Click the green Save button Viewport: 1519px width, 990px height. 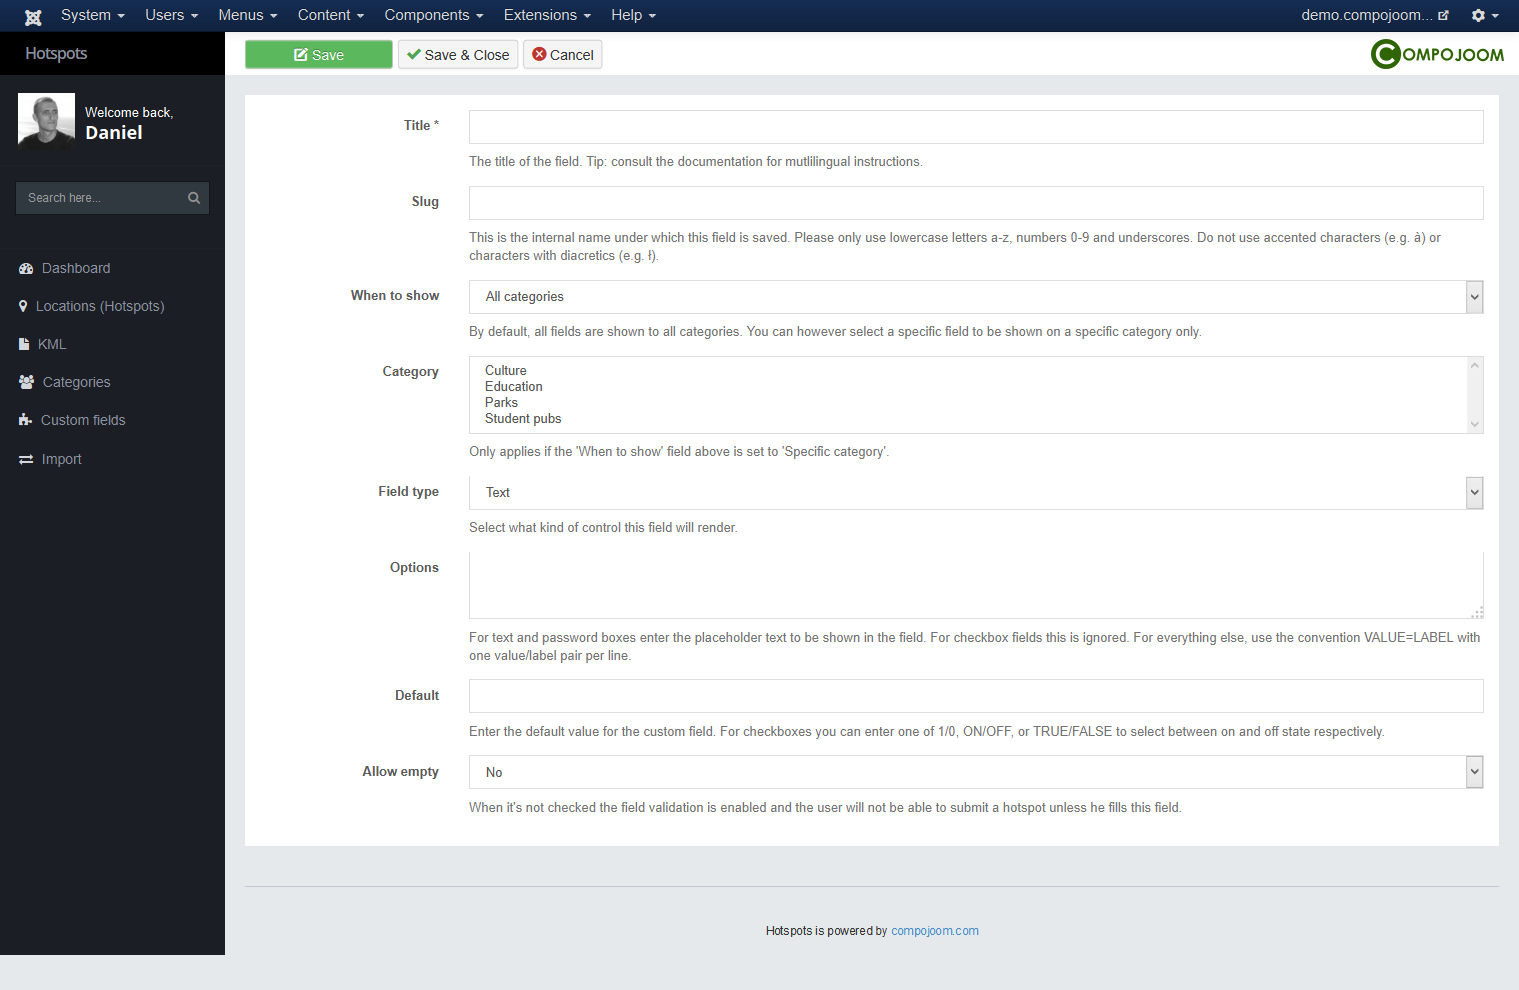point(319,54)
